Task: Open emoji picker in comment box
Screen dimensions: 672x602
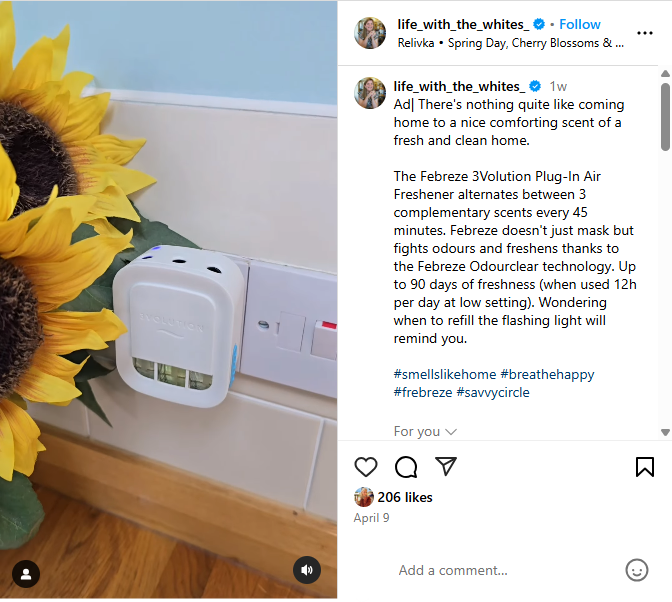Action: click(637, 570)
